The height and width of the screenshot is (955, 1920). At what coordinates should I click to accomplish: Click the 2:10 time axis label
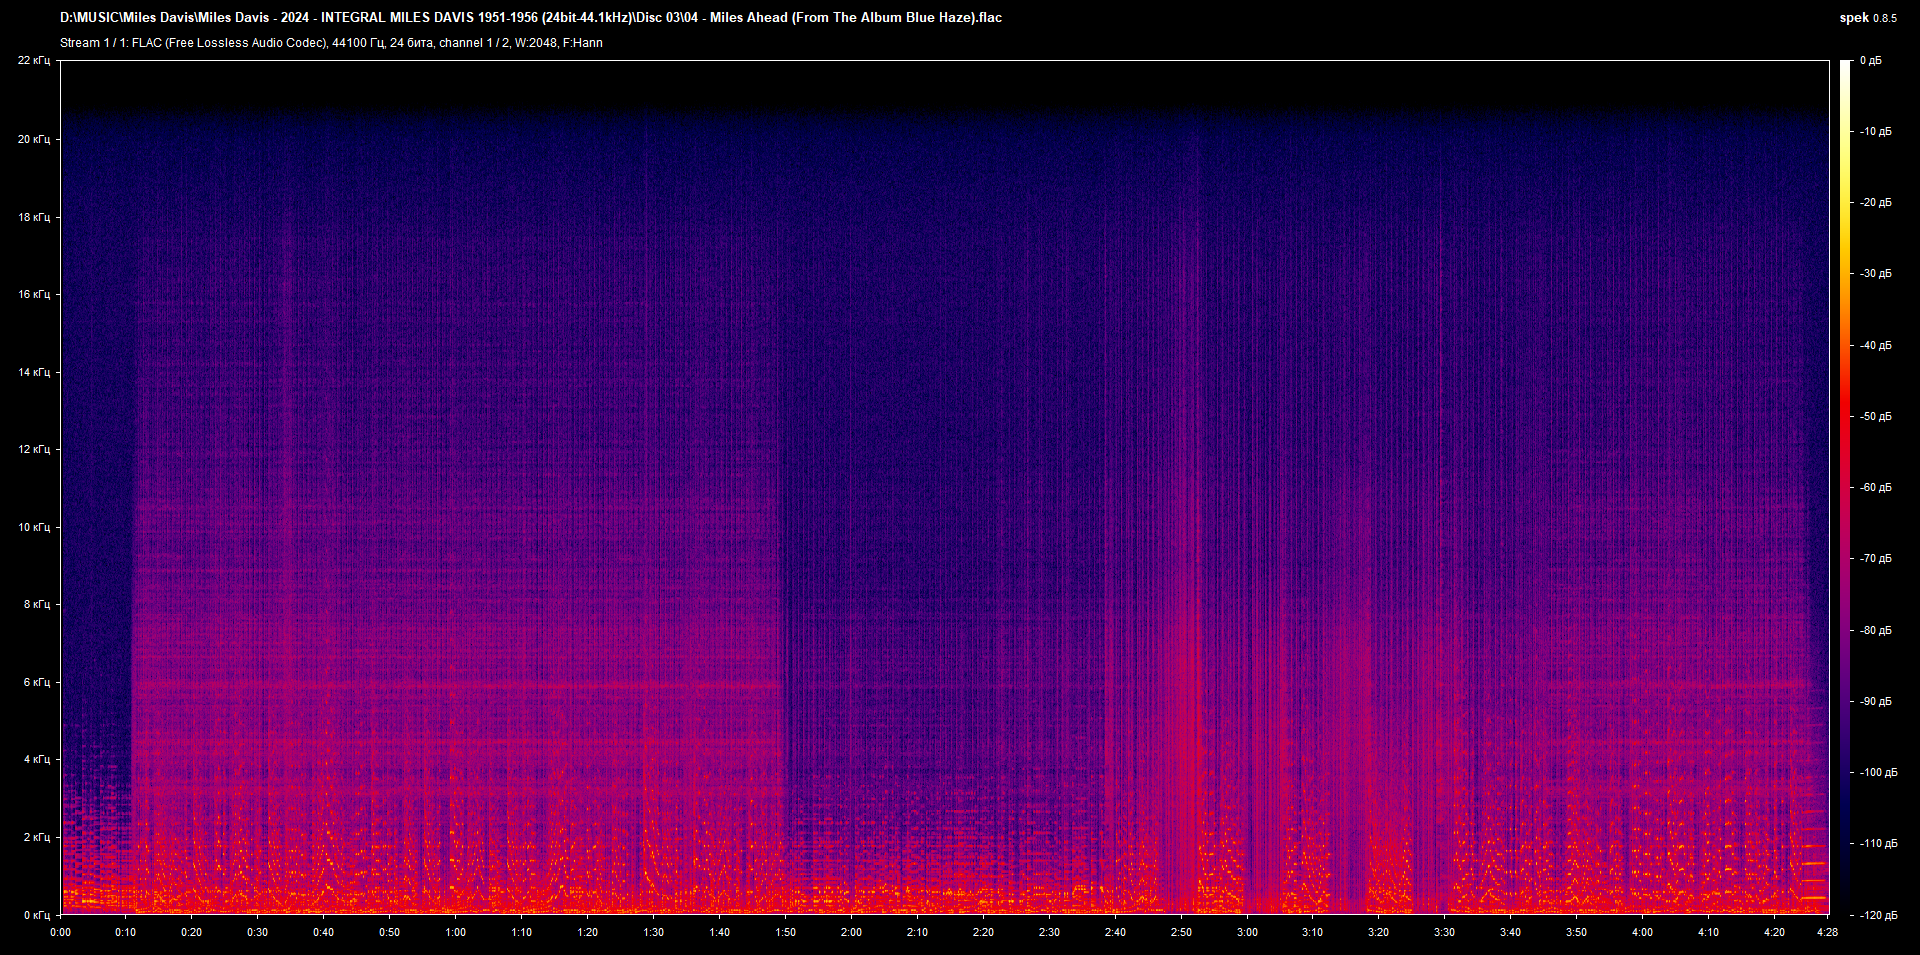917,932
